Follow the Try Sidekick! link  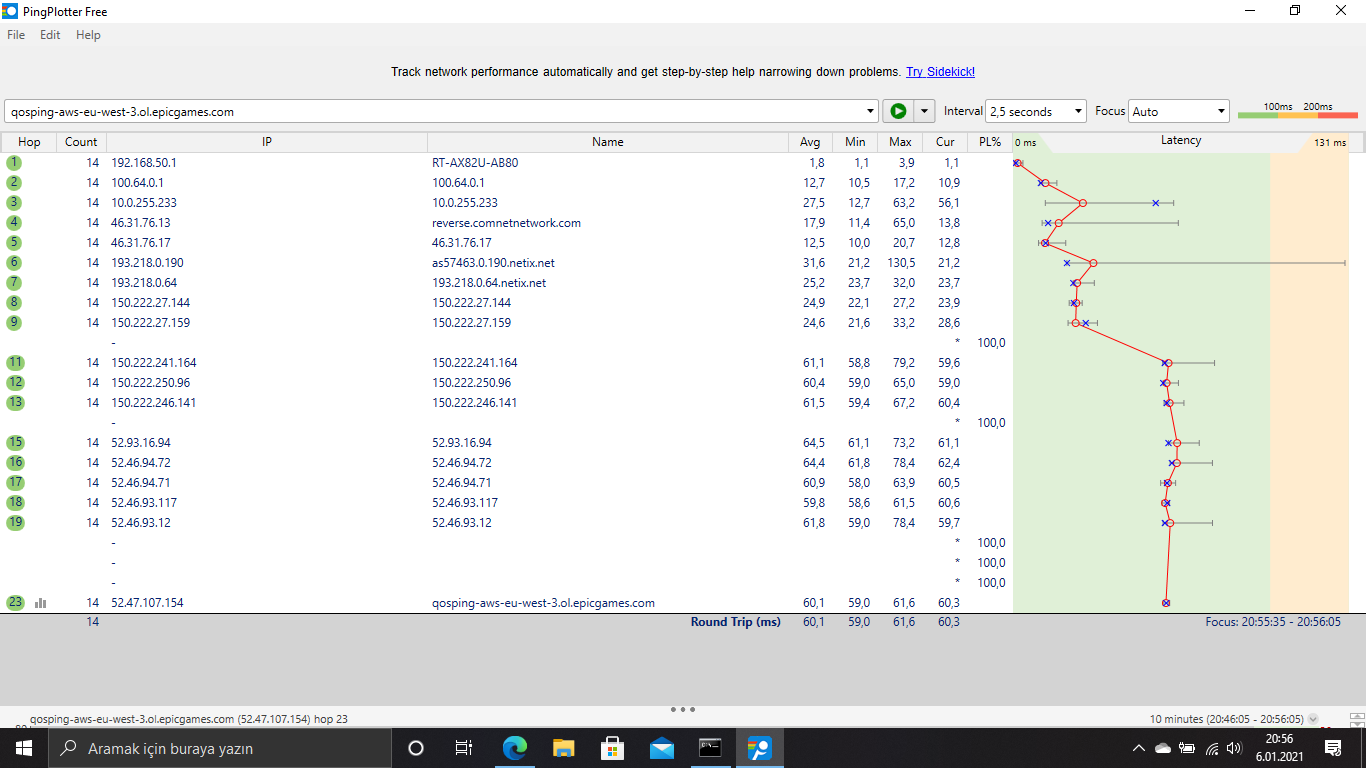tap(940, 72)
